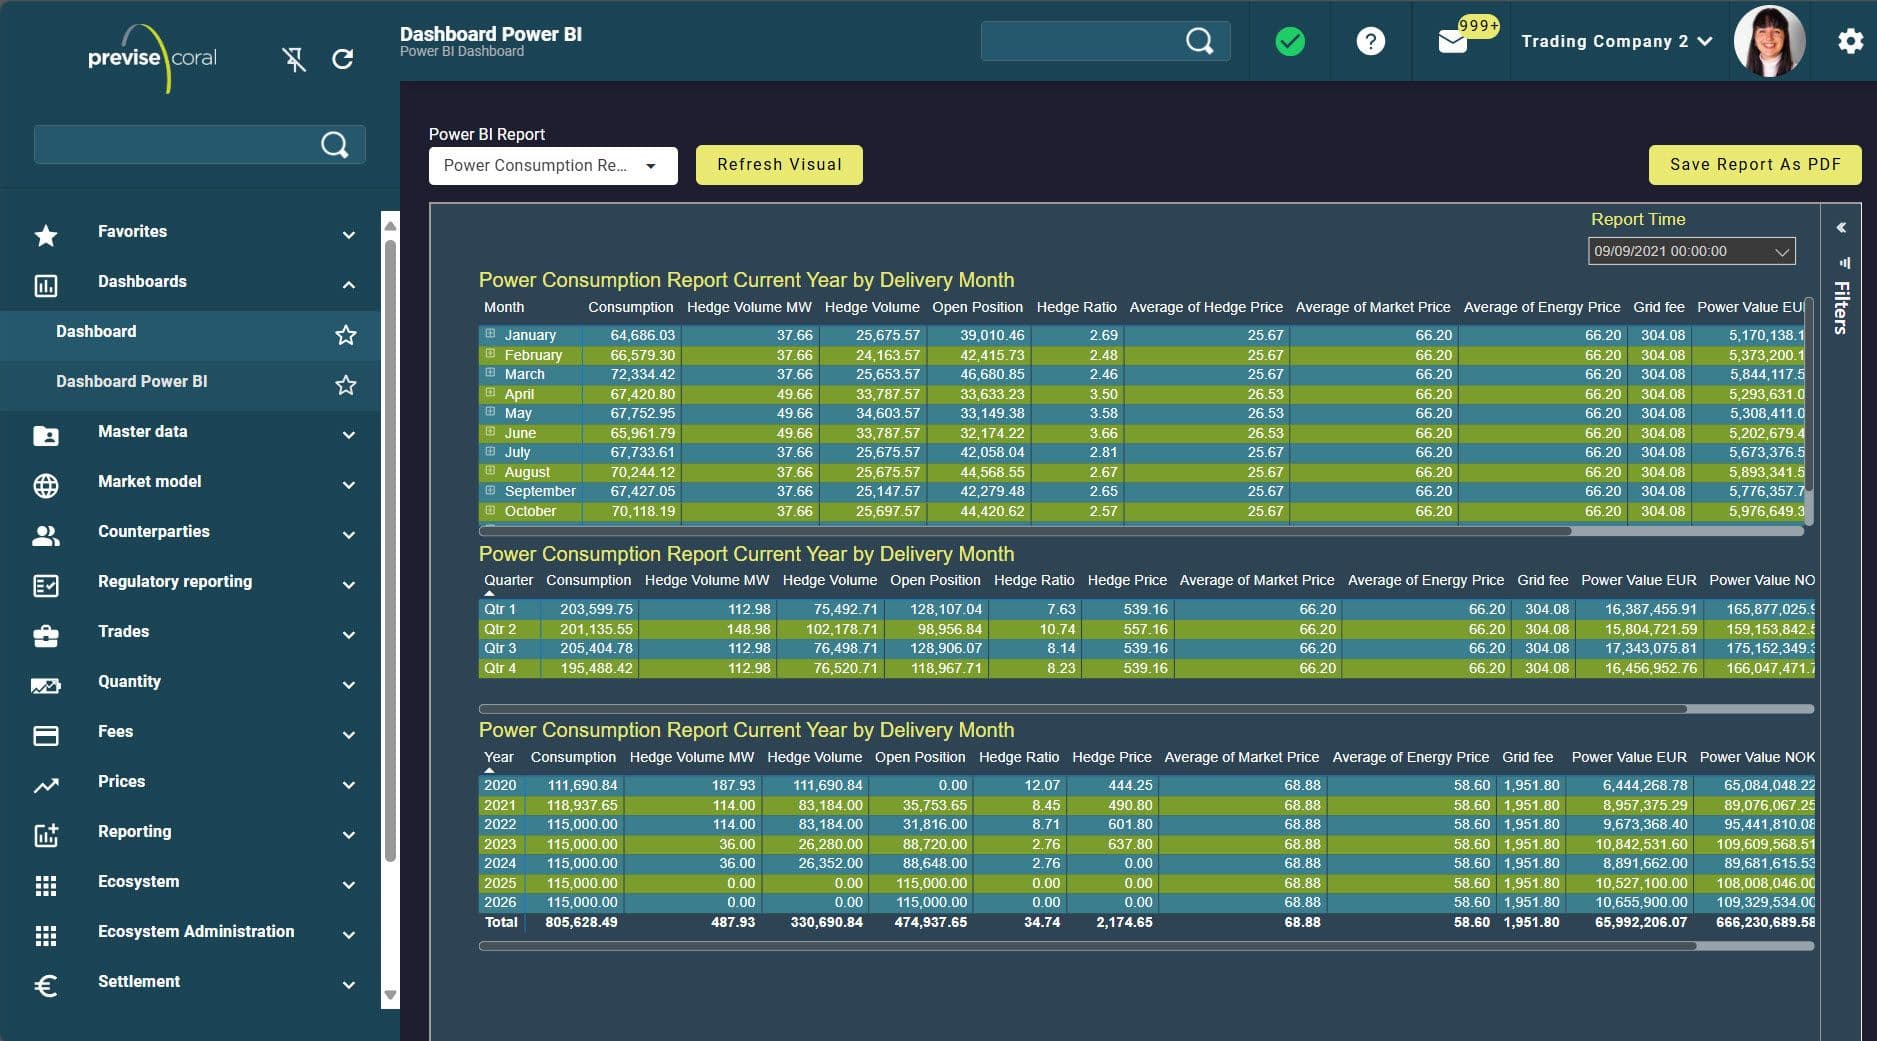Collapse the Dashboards section chevron
The image size is (1877, 1041).
pos(348,284)
